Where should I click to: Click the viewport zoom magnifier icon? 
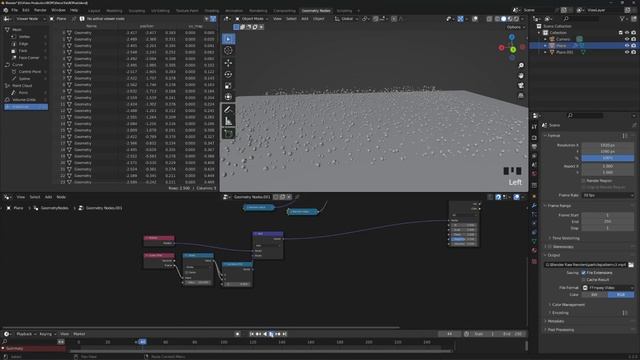tap(521, 66)
